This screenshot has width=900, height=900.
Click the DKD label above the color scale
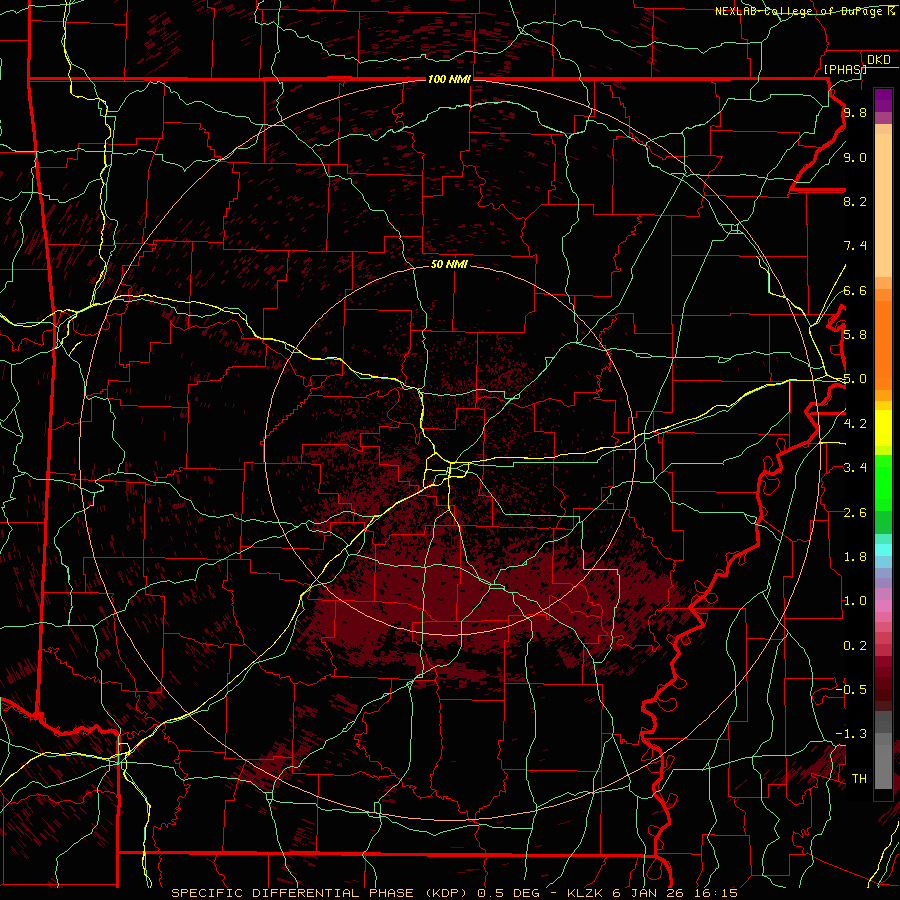pyautogui.click(x=879, y=59)
